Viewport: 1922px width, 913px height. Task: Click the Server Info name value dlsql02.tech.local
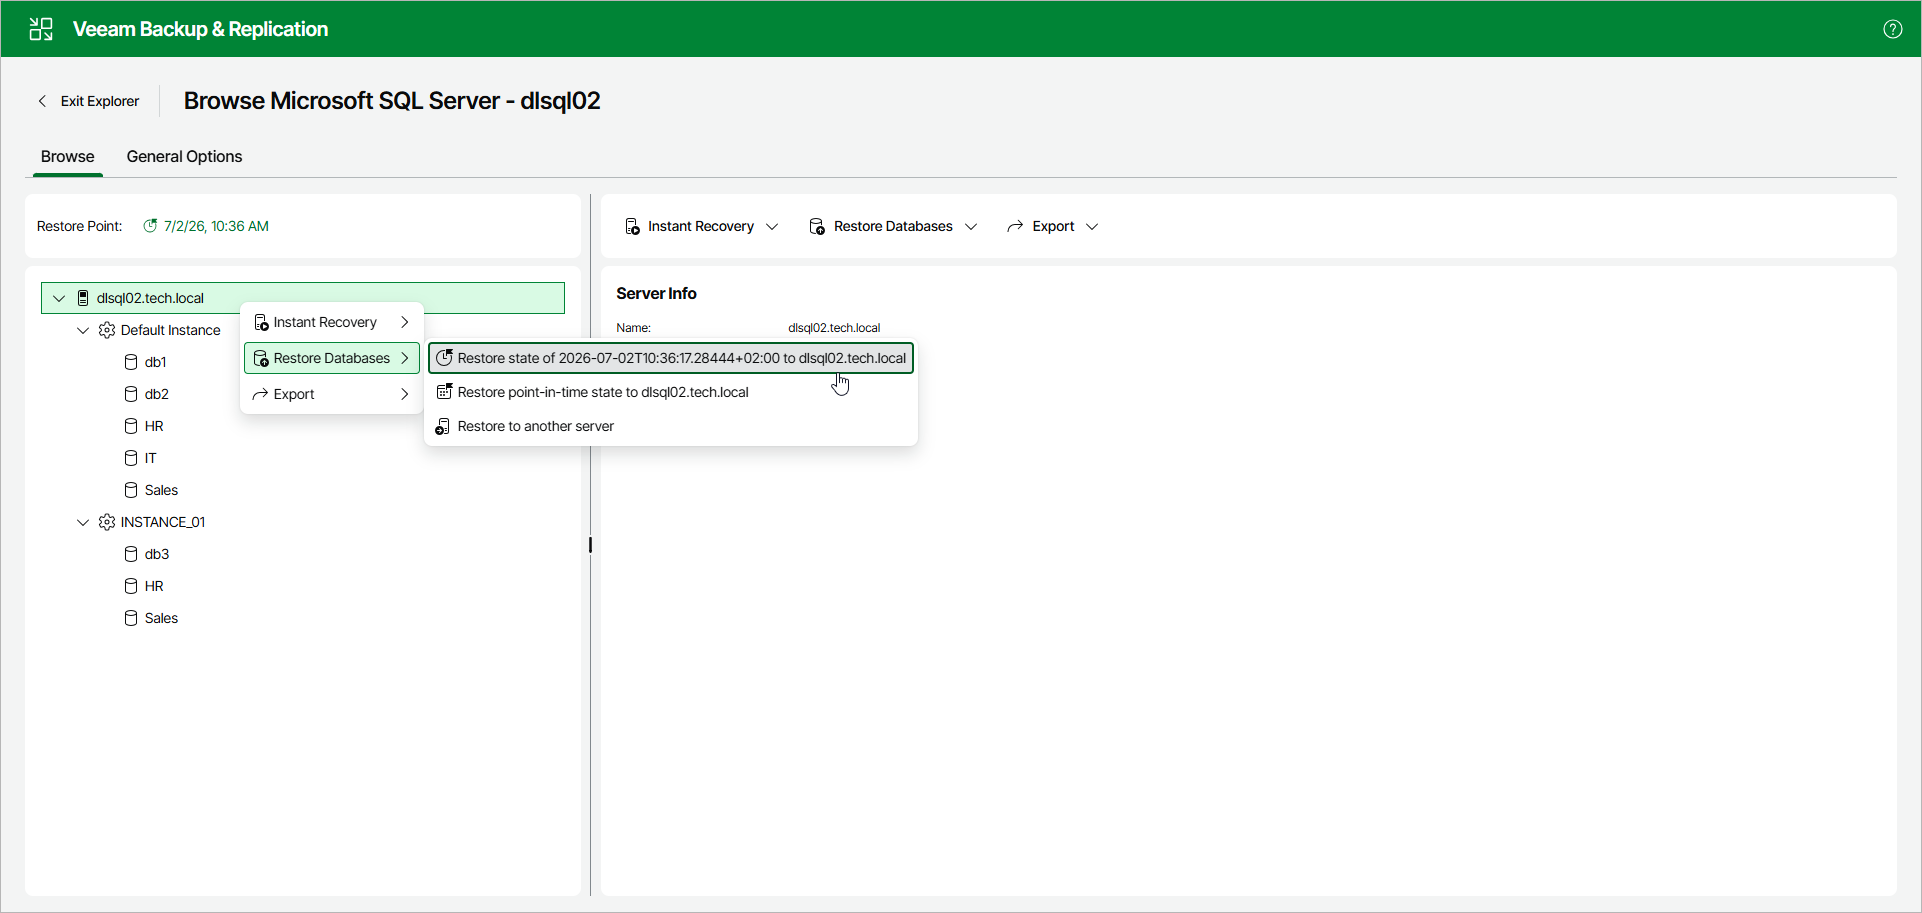(x=834, y=328)
